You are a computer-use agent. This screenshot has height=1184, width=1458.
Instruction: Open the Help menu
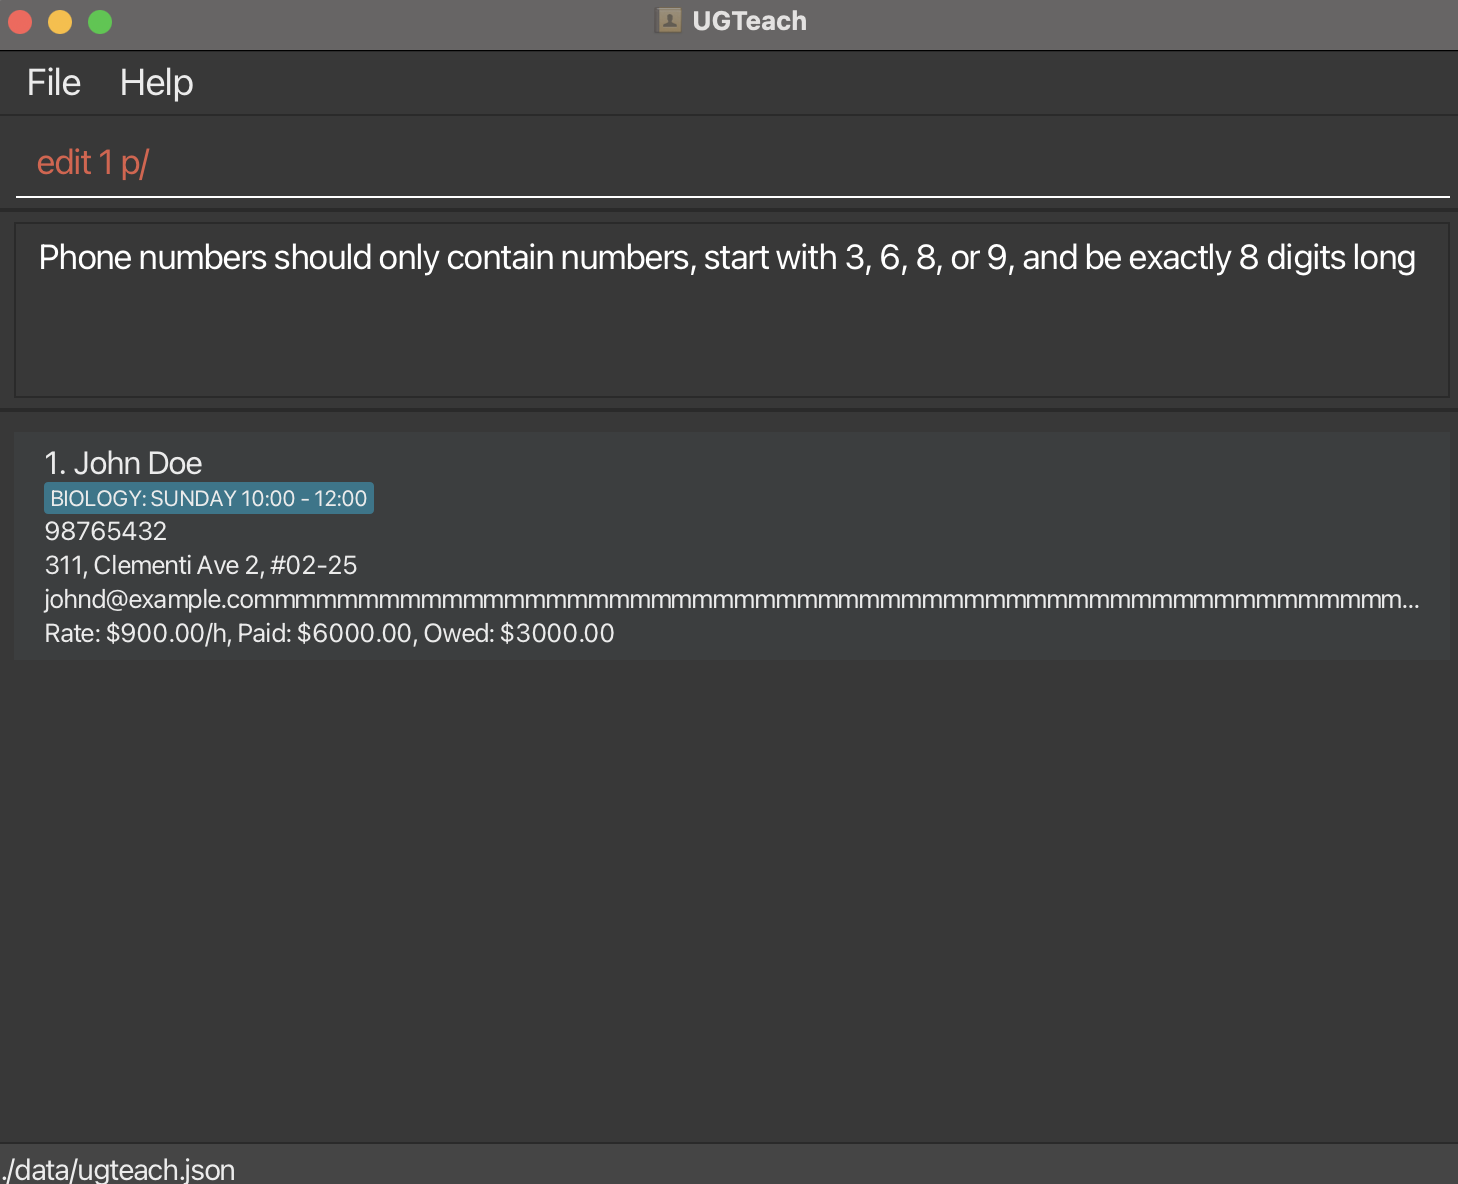(x=156, y=82)
